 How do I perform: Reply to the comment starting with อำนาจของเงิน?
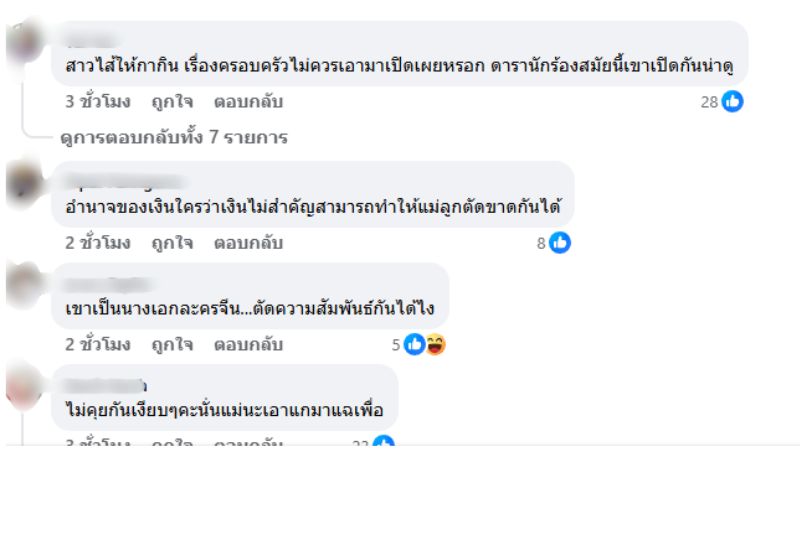pos(248,242)
